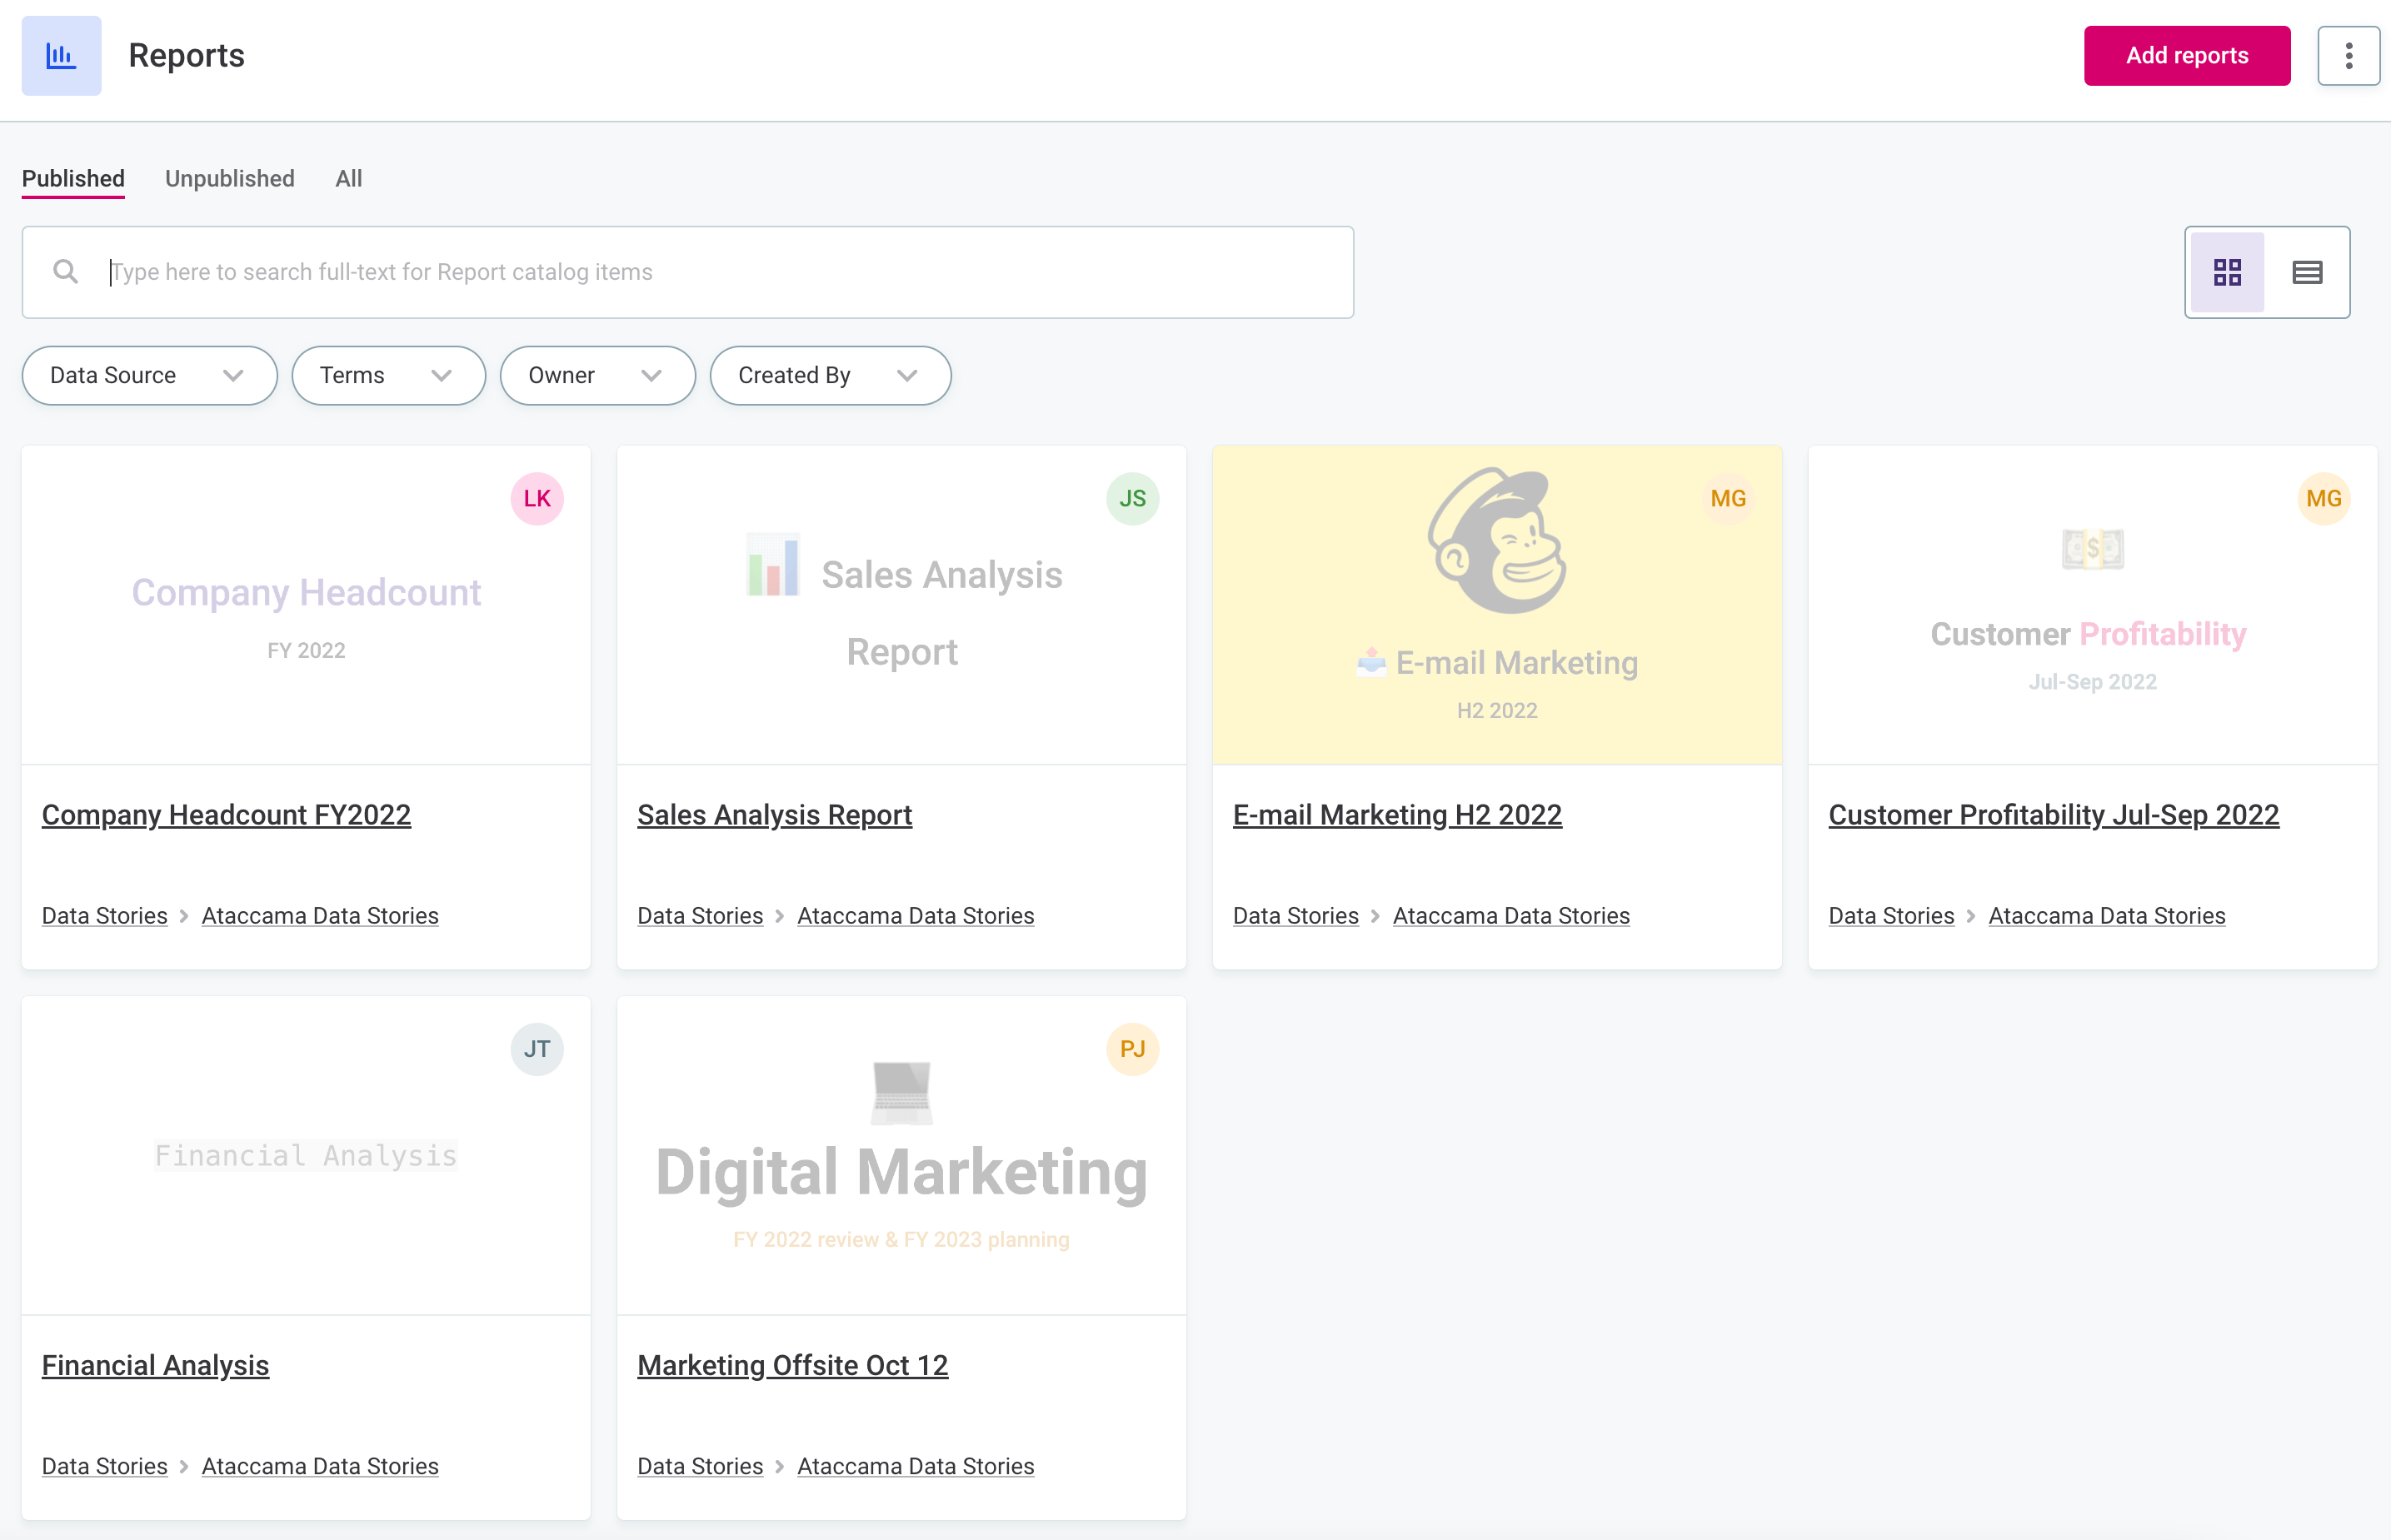Screen dimensions: 2391x1540
Task: Click MG avatar on E-mail Marketing card
Action: coord(1729,498)
